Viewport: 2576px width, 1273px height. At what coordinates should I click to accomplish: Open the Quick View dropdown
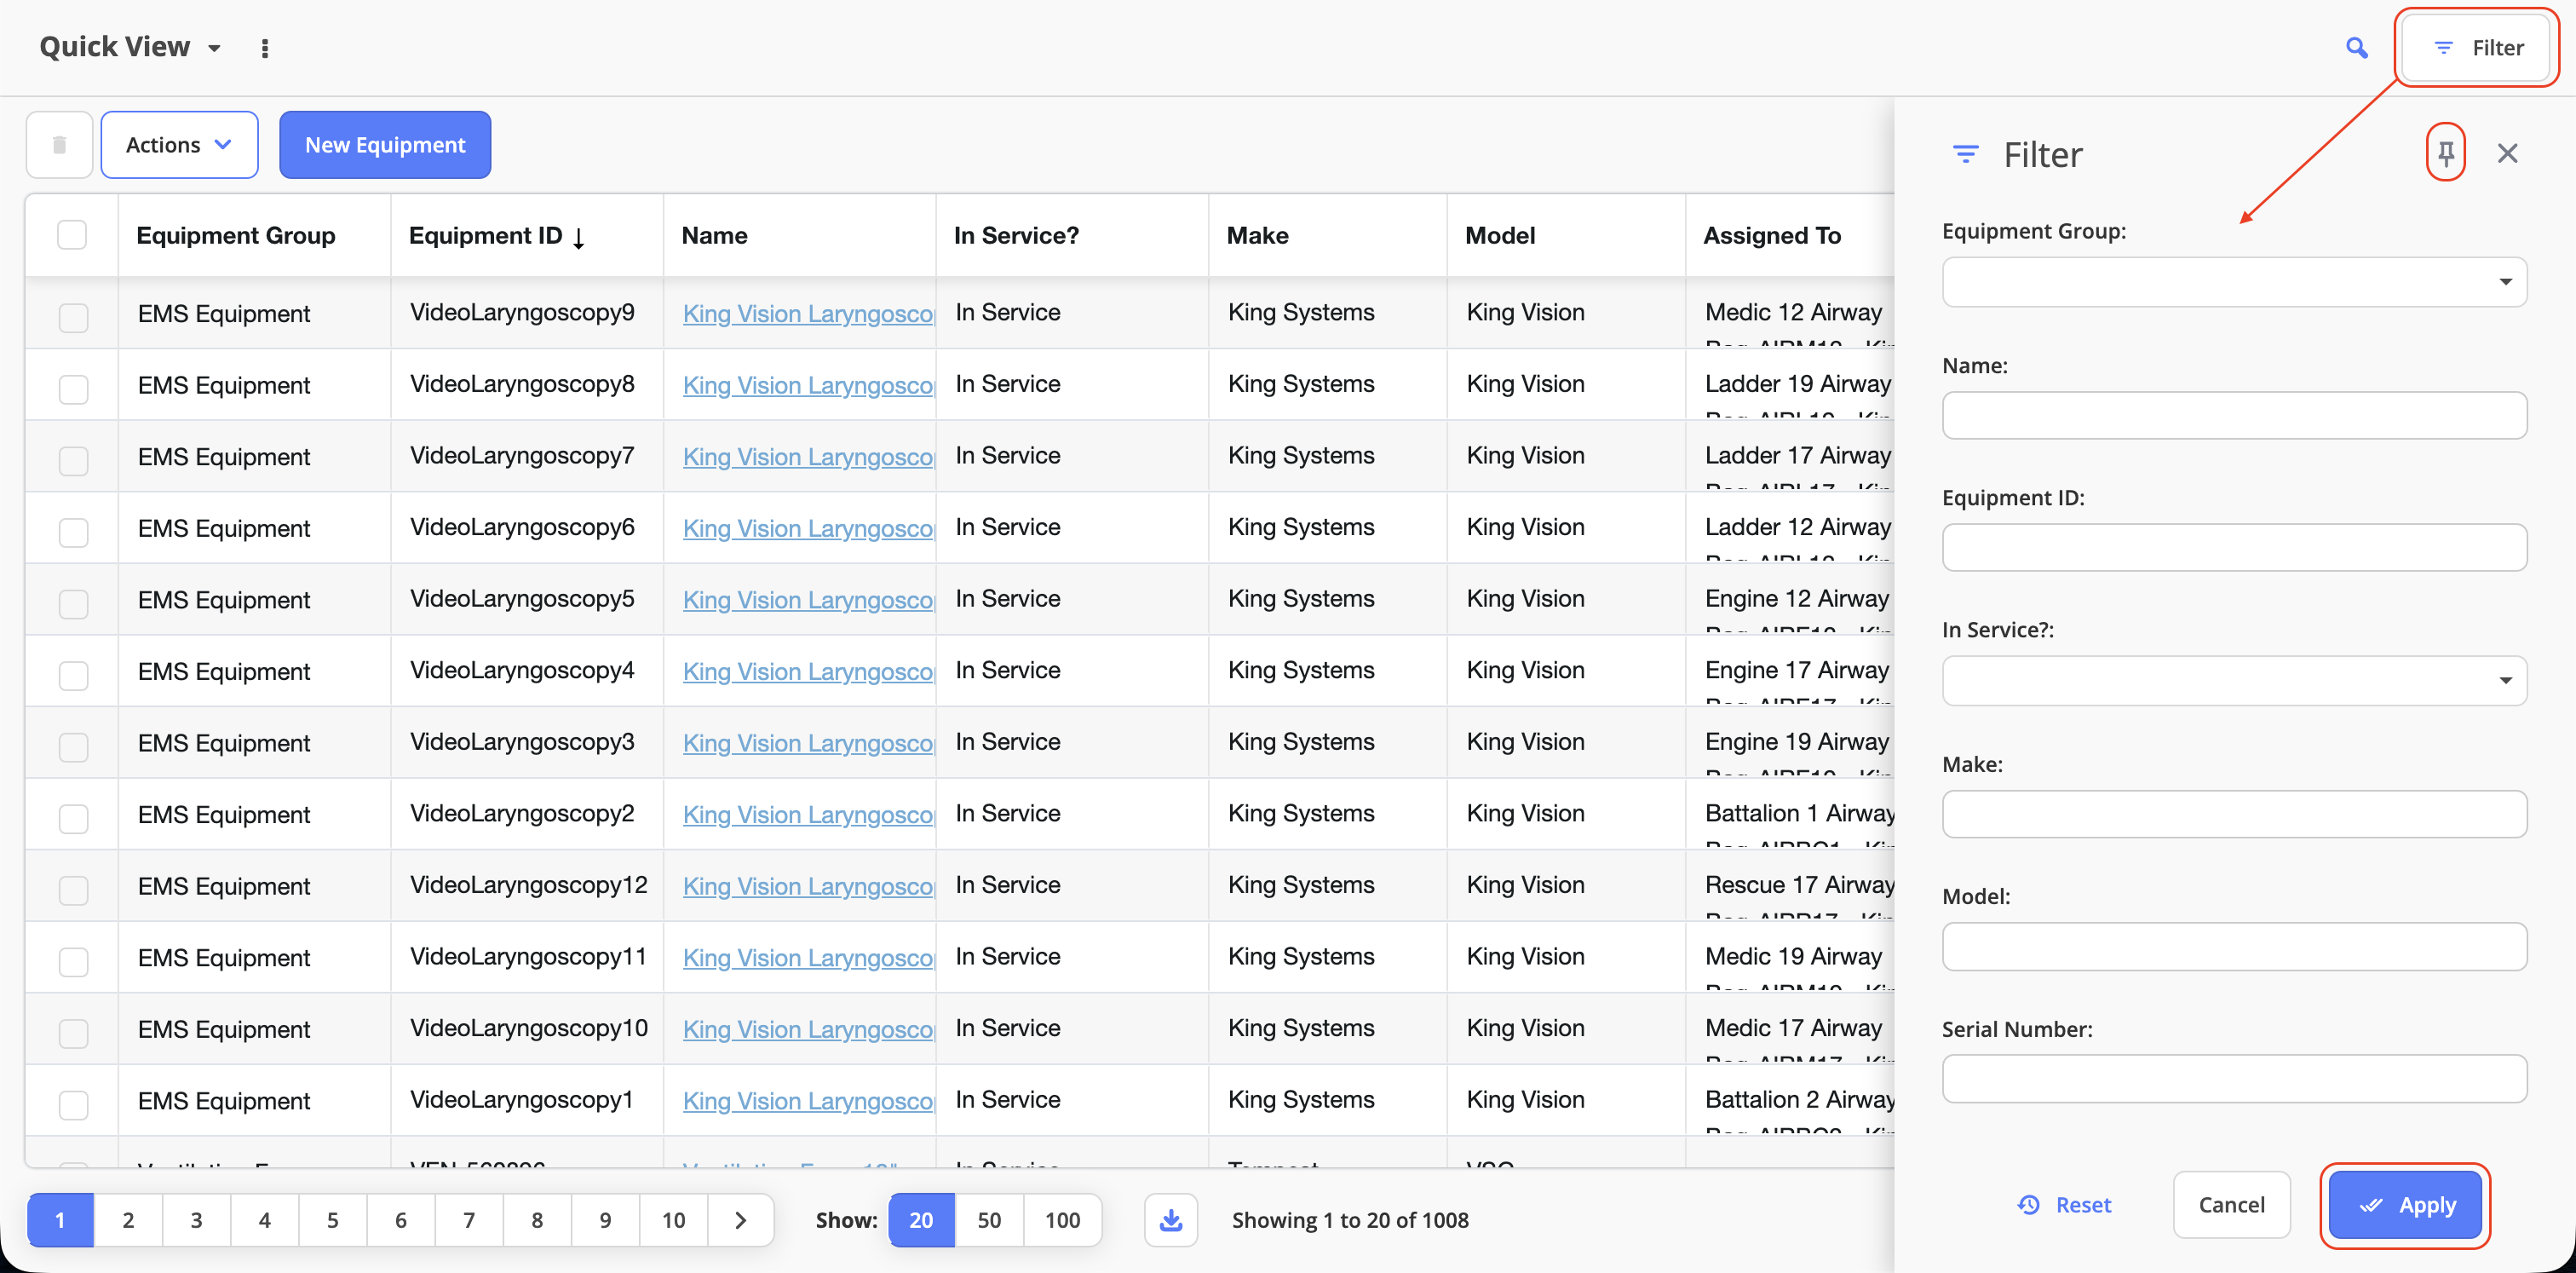[x=130, y=47]
